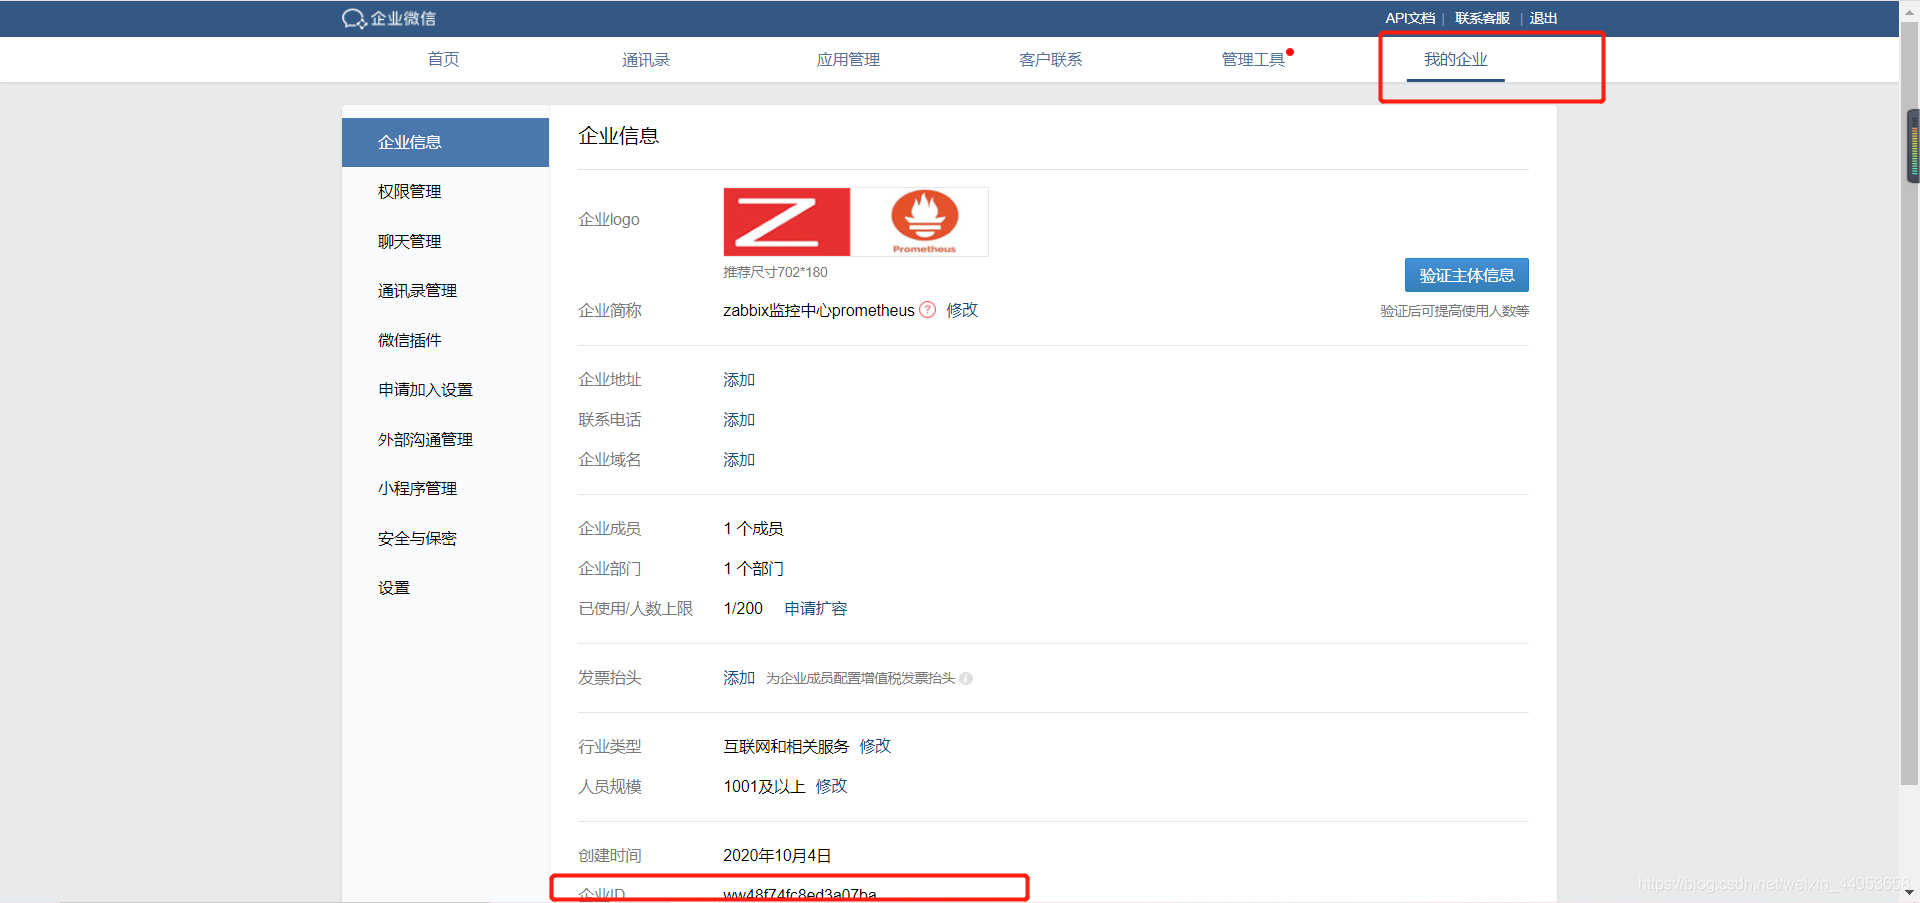Viewport: 1920px width, 903px height.
Task: Click the 验证后可提高使用人数等 note
Action: 1454,311
